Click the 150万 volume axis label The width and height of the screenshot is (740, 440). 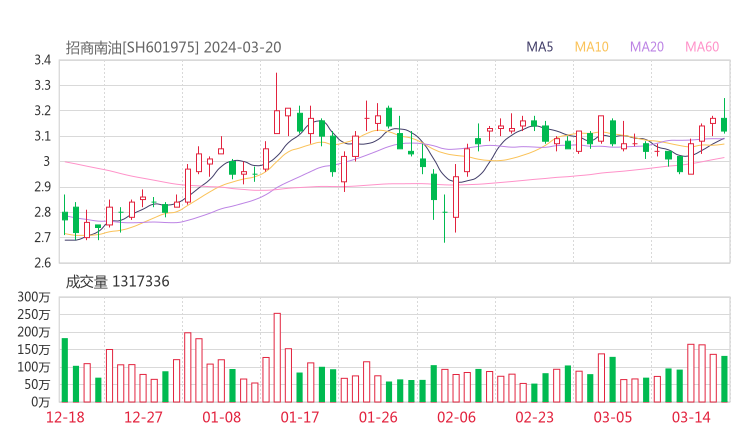click(x=34, y=349)
